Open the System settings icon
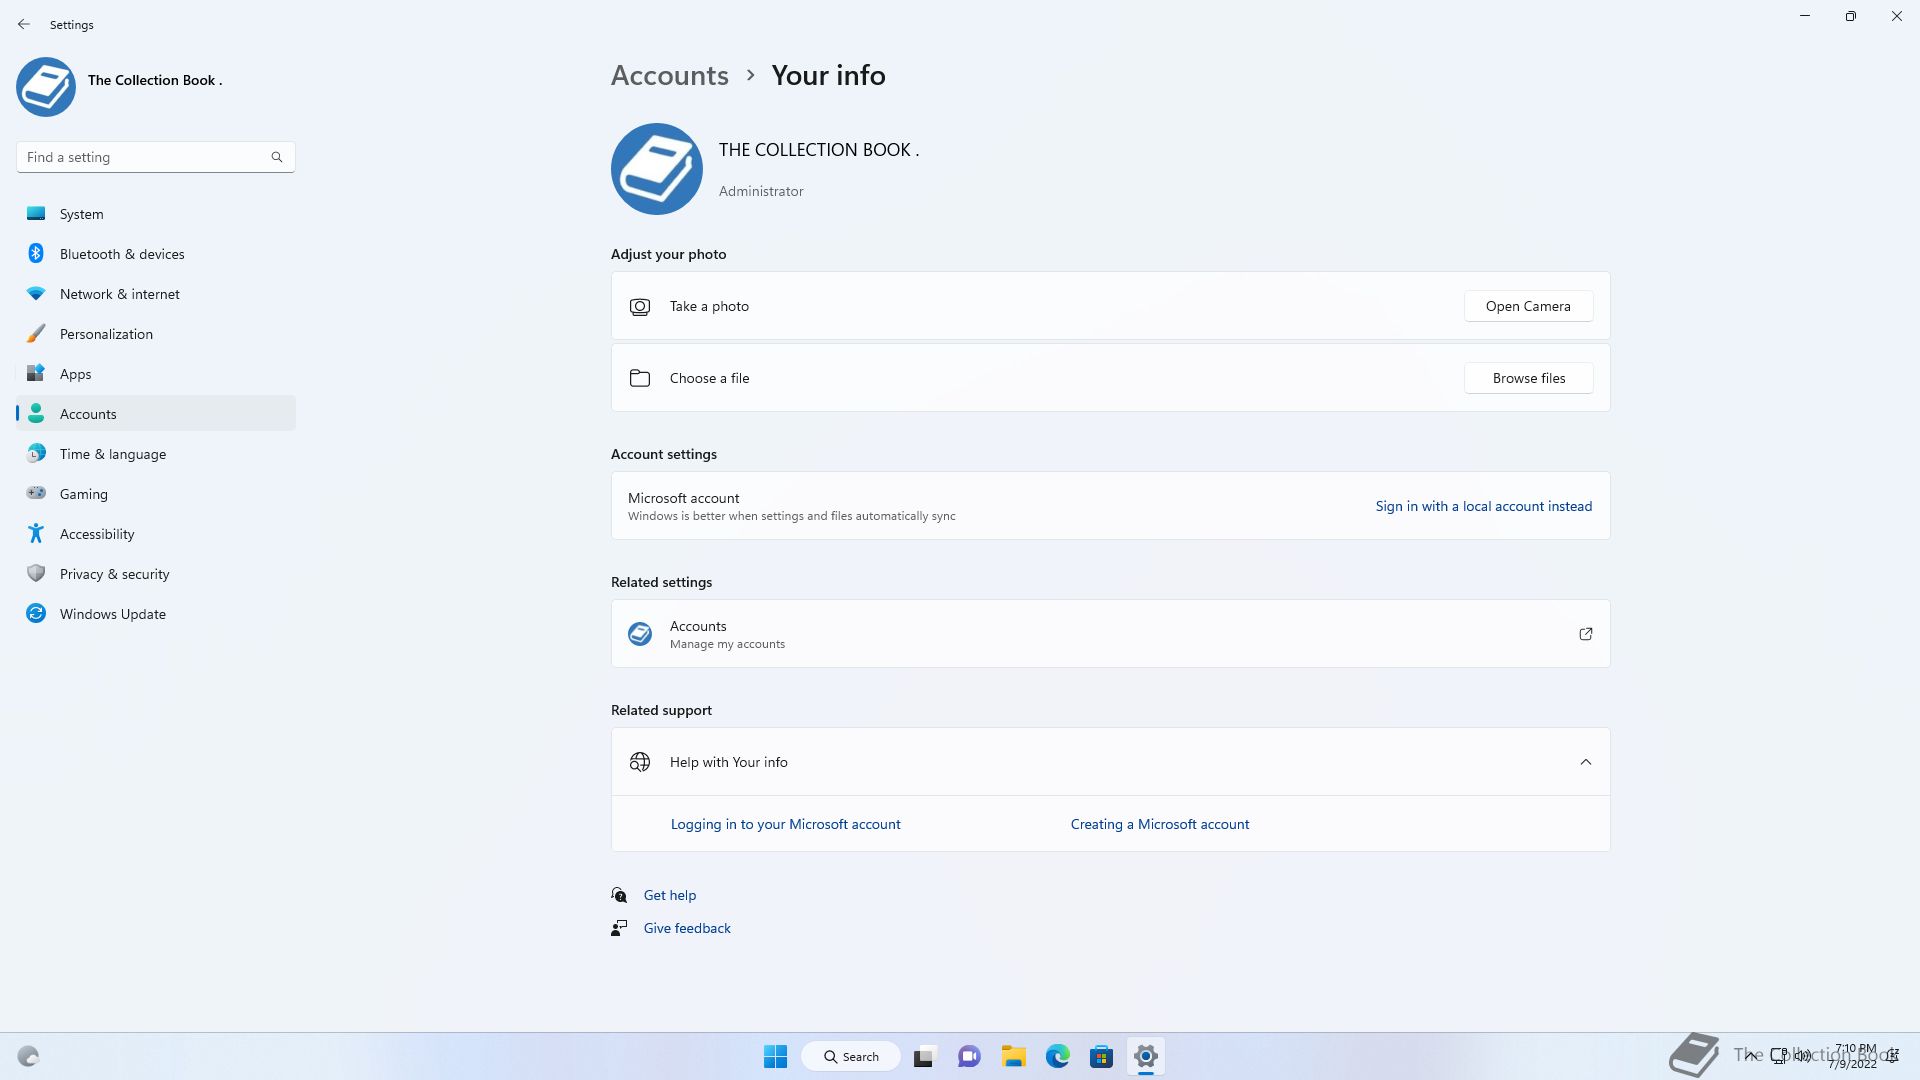Image resolution: width=1920 pixels, height=1080 pixels. coord(36,213)
